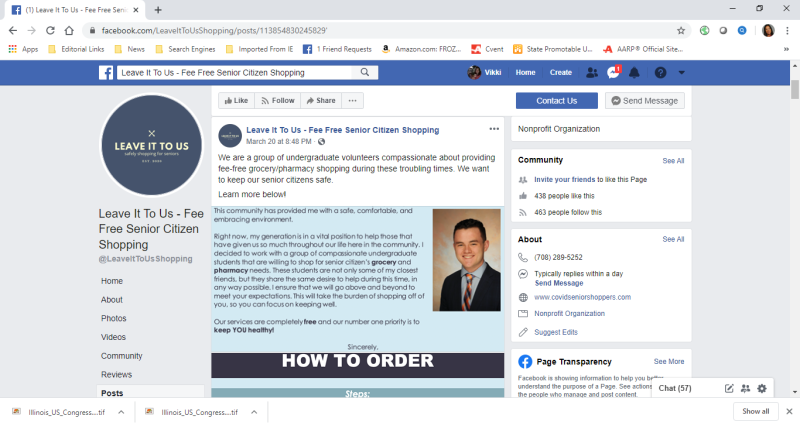This screenshot has height=426, width=800.
Task: Reload the page with the refresh icon
Action: click(x=50, y=31)
